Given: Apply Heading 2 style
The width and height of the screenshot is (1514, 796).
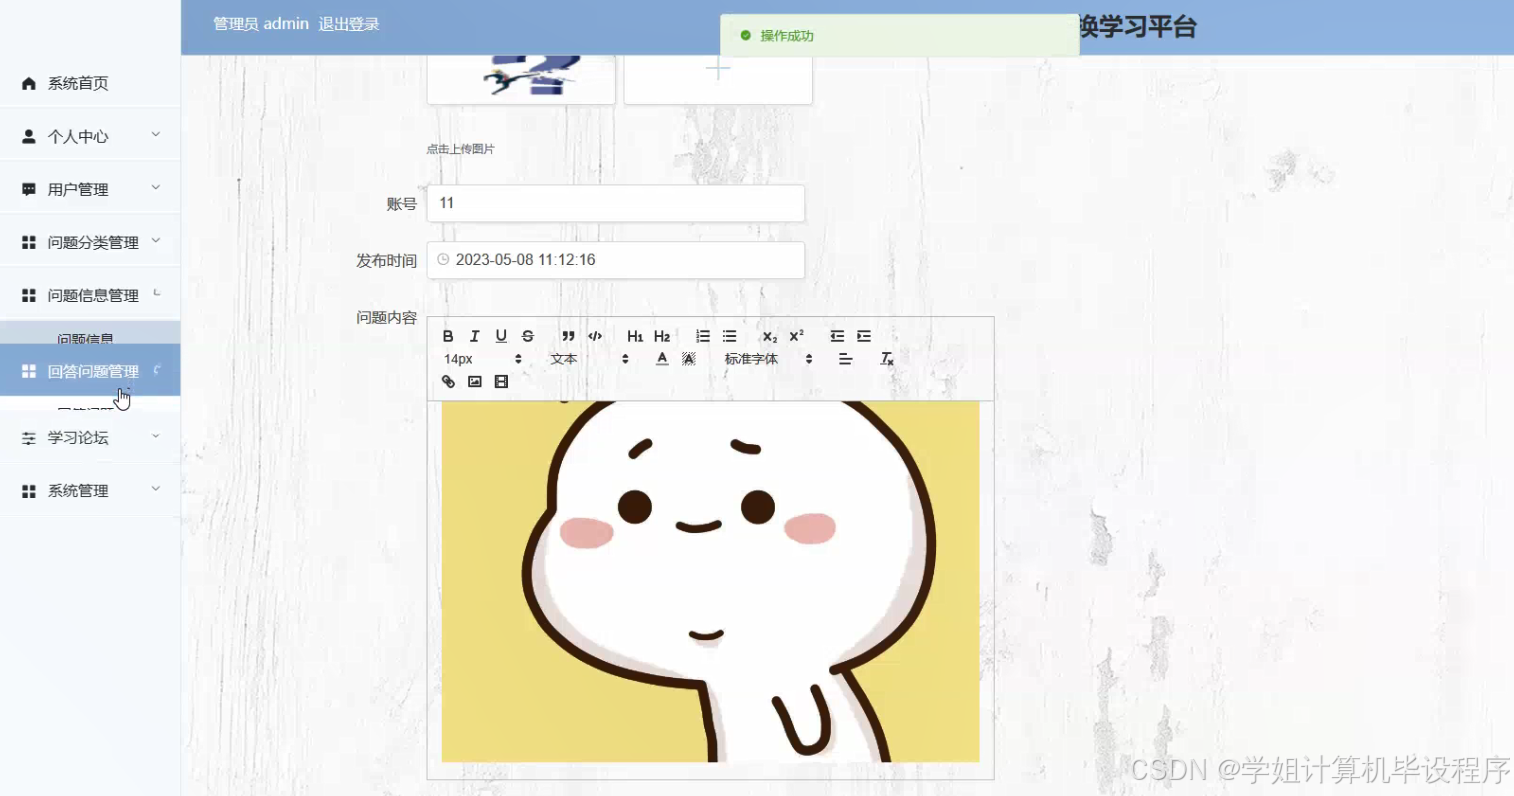Looking at the screenshot, I should [662, 336].
